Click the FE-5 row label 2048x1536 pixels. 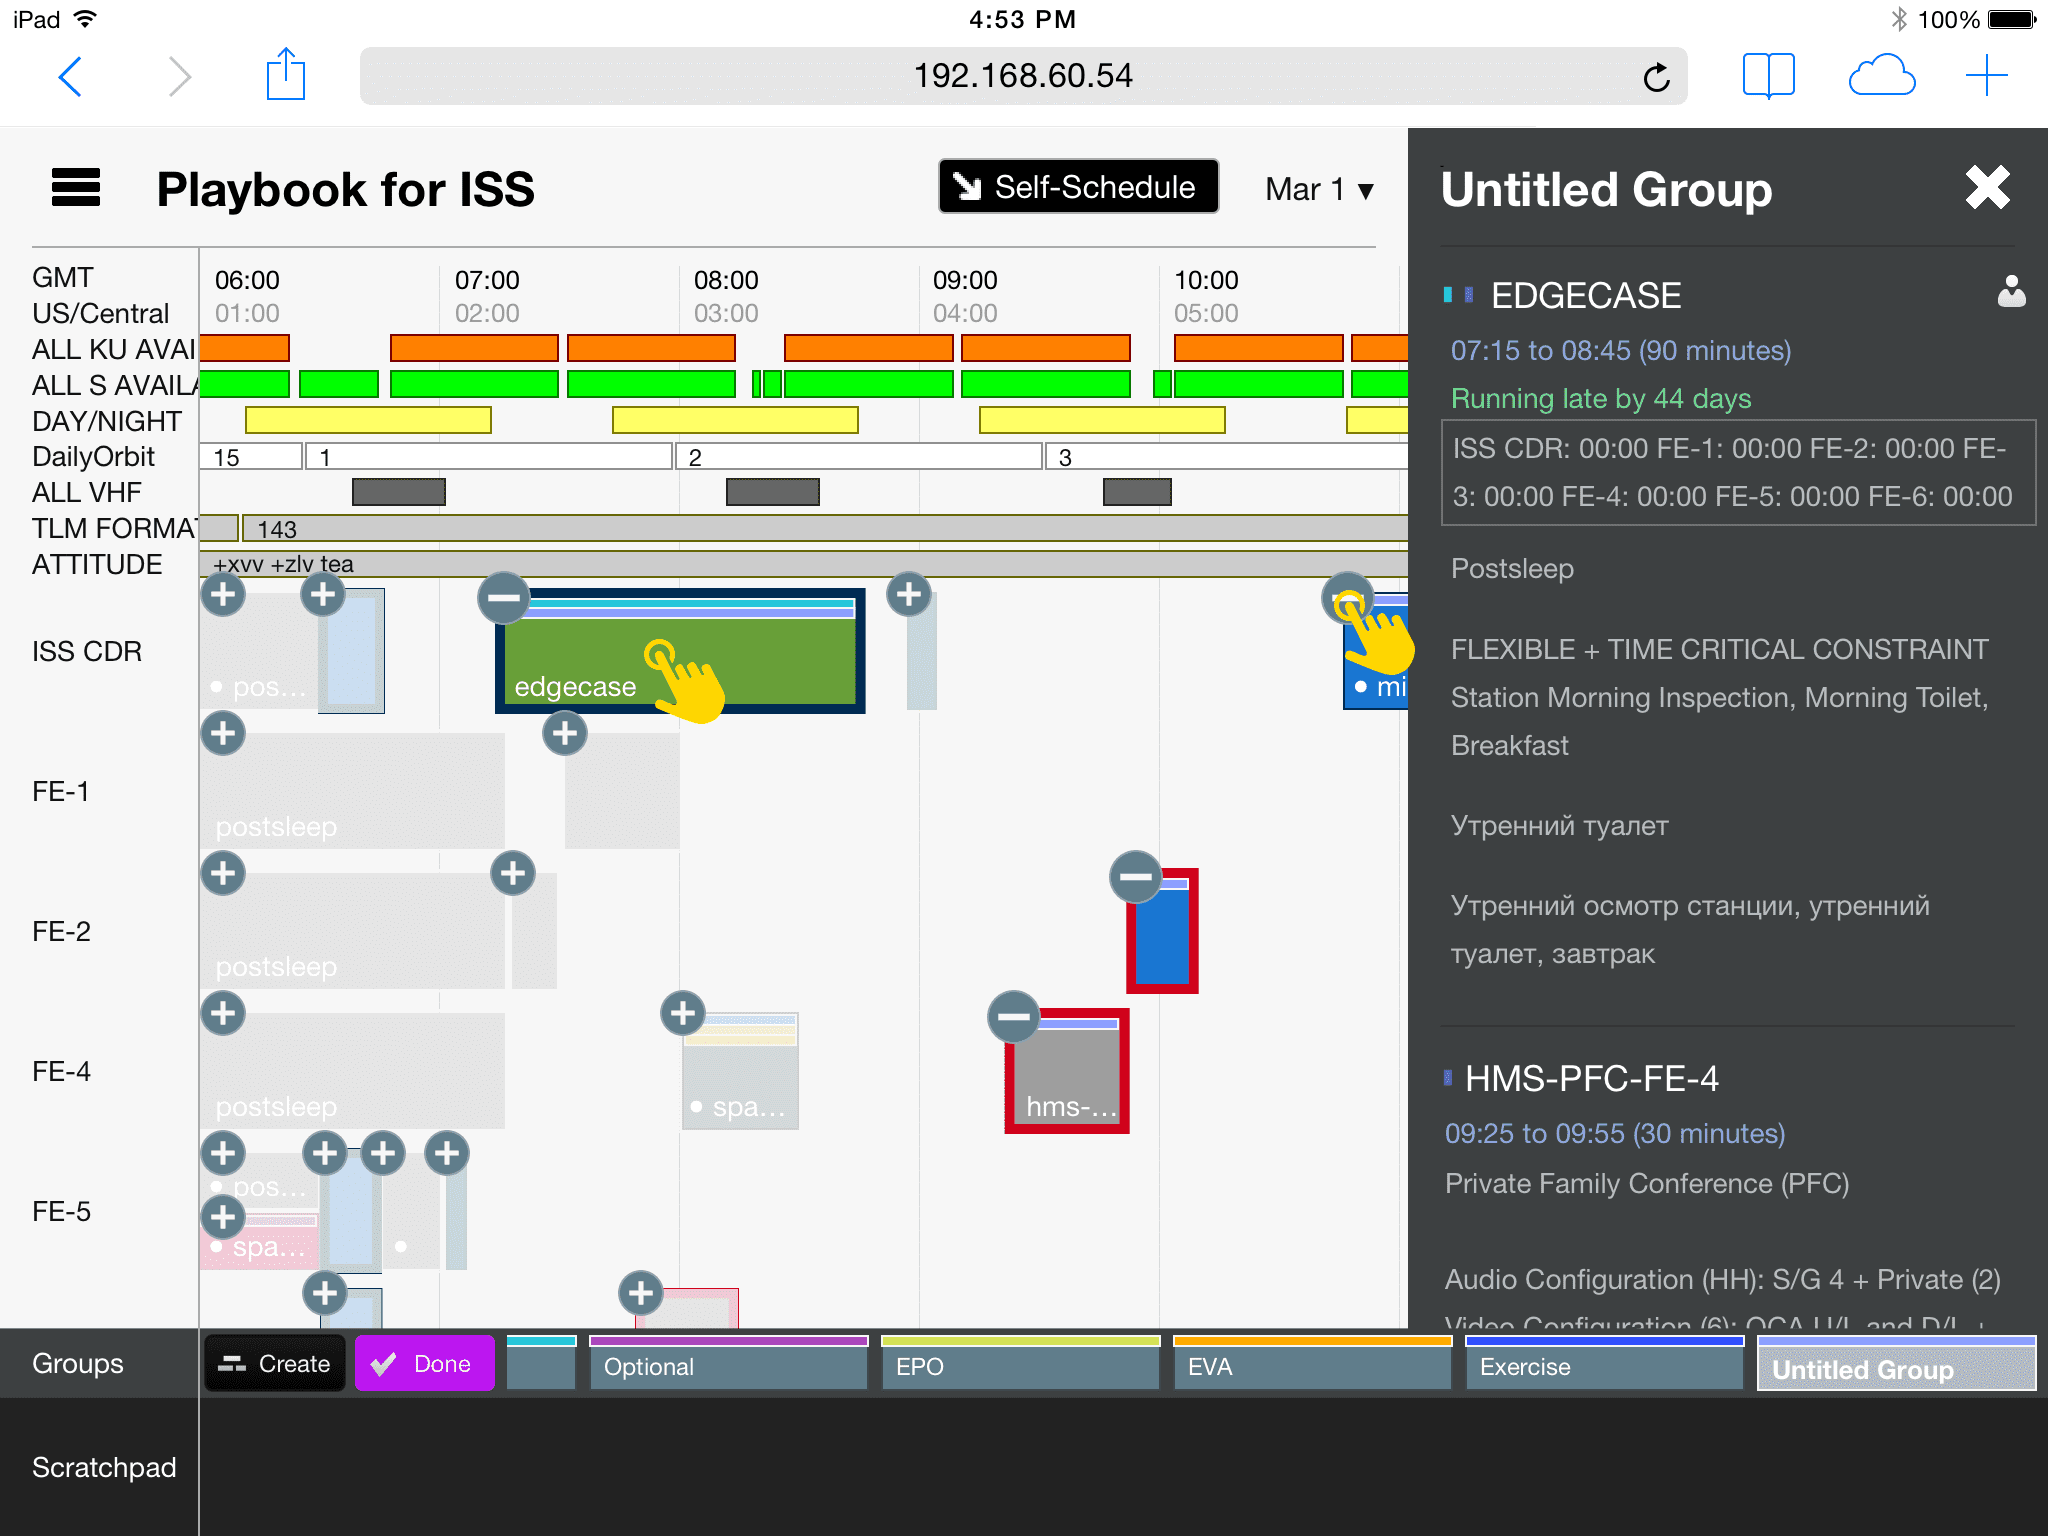[61, 1211]
